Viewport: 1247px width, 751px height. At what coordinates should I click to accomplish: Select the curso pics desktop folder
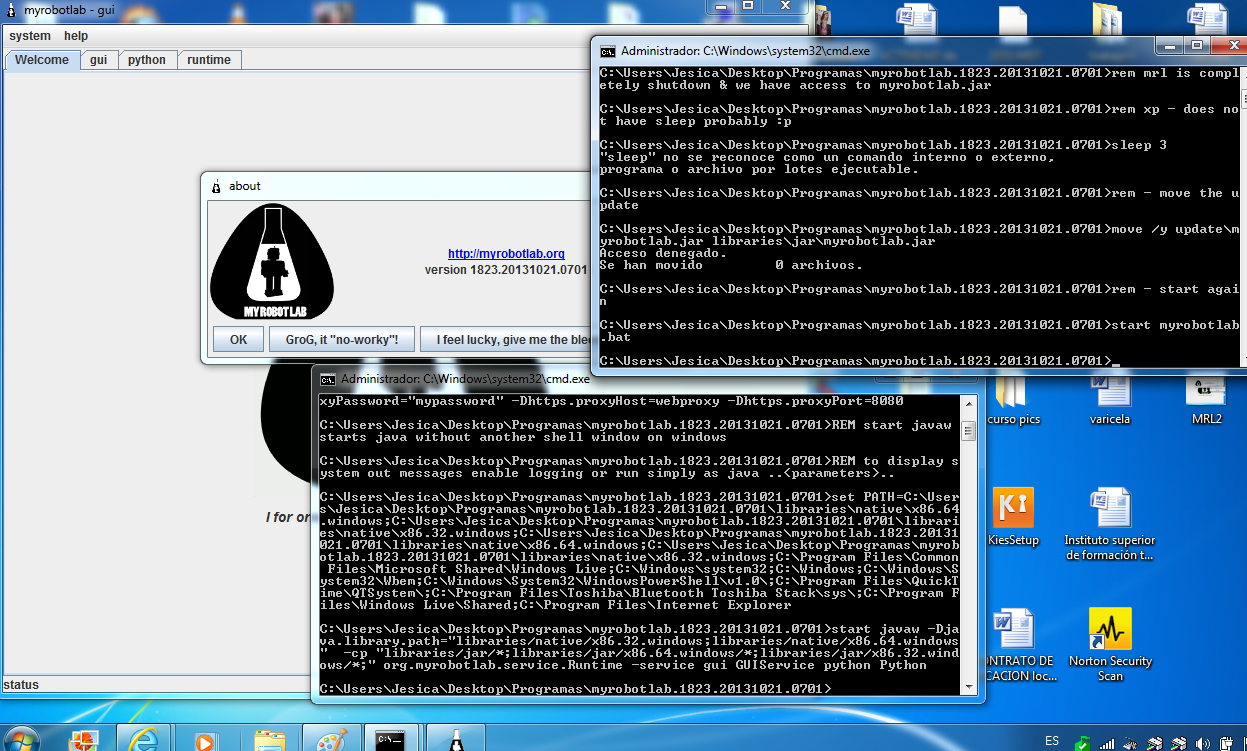coord(1015,400)
